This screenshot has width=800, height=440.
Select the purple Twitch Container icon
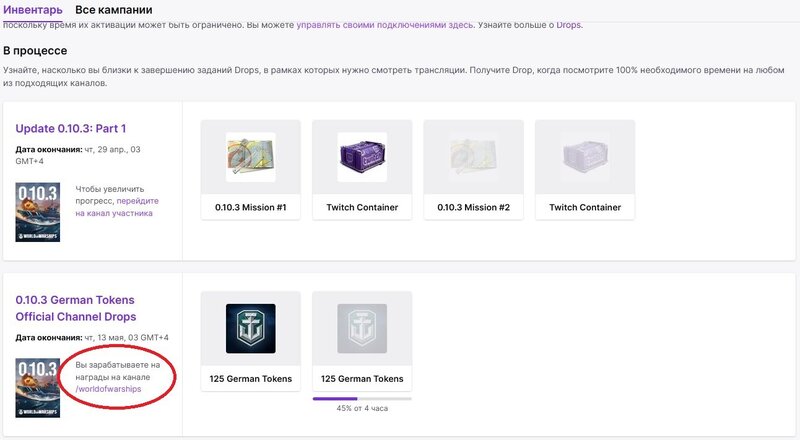pos(362,157)
